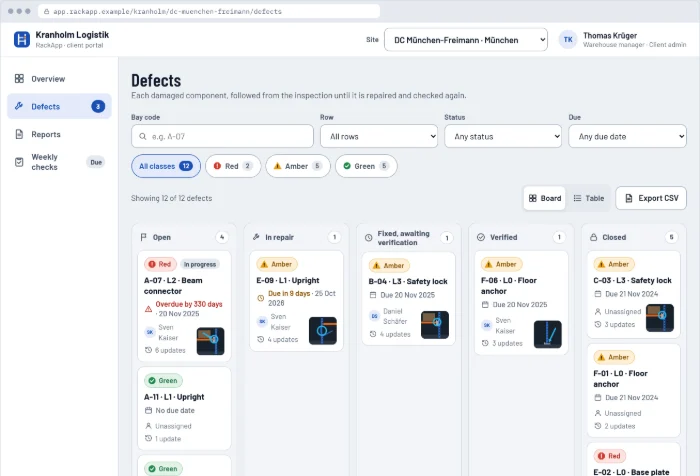Click the Weekly checks clipboard icon
700x476 pixels.
(19, 162)
